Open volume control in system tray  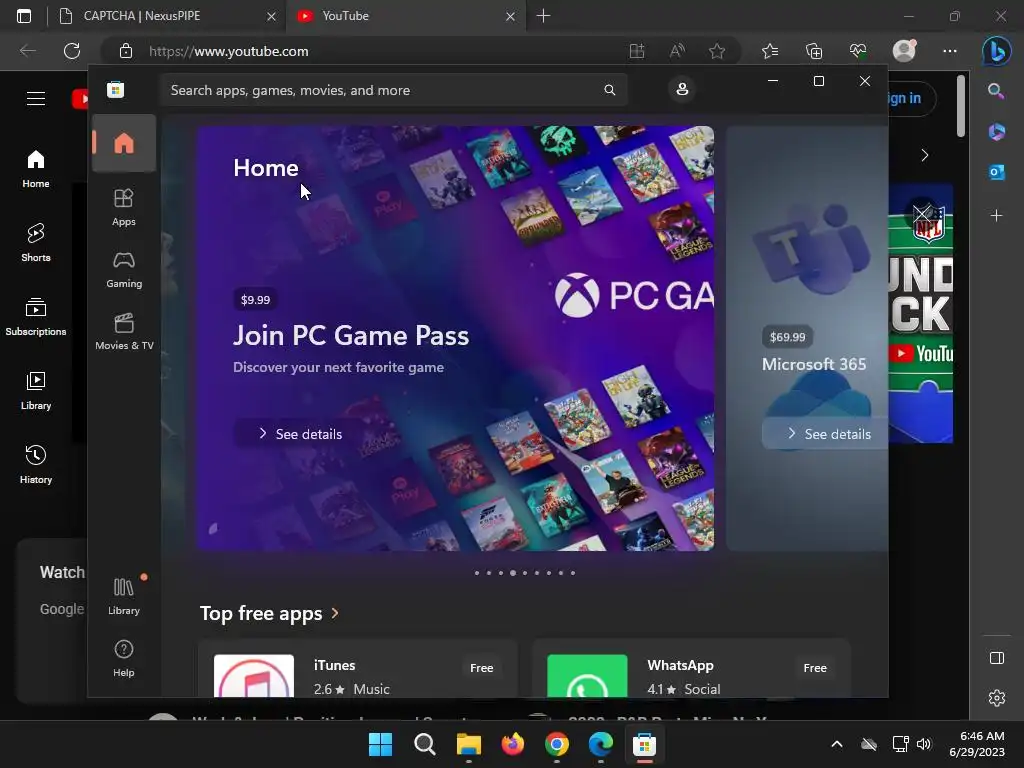(x=924, y=744)
